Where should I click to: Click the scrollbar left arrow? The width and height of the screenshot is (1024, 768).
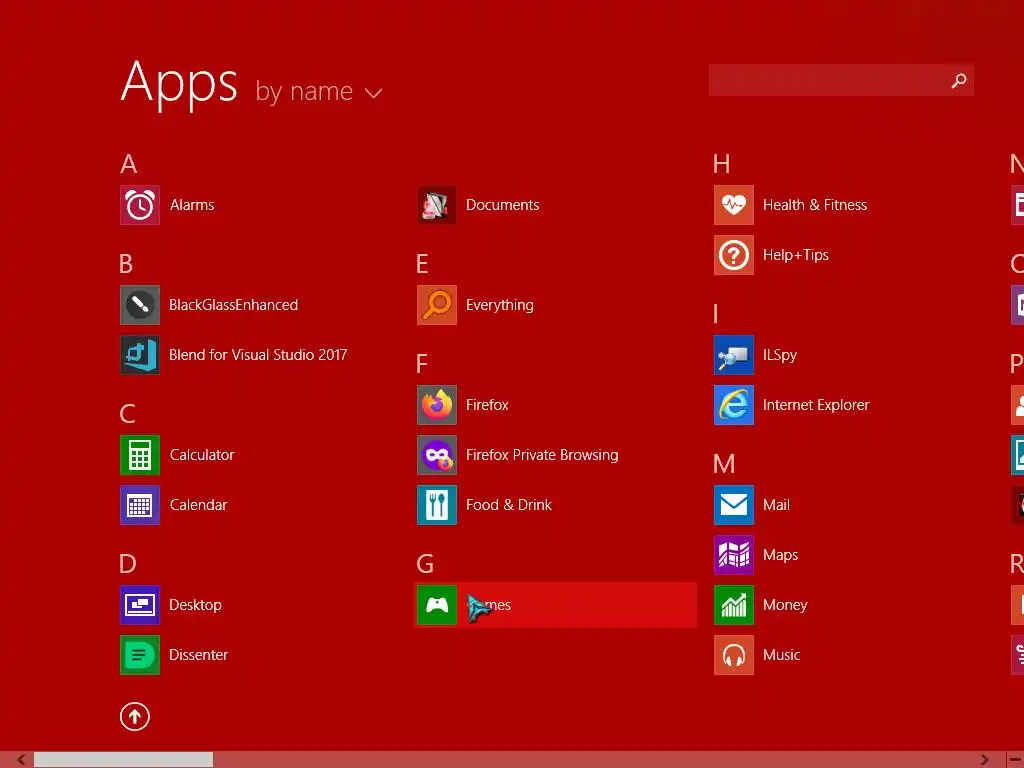coord(21,760)
